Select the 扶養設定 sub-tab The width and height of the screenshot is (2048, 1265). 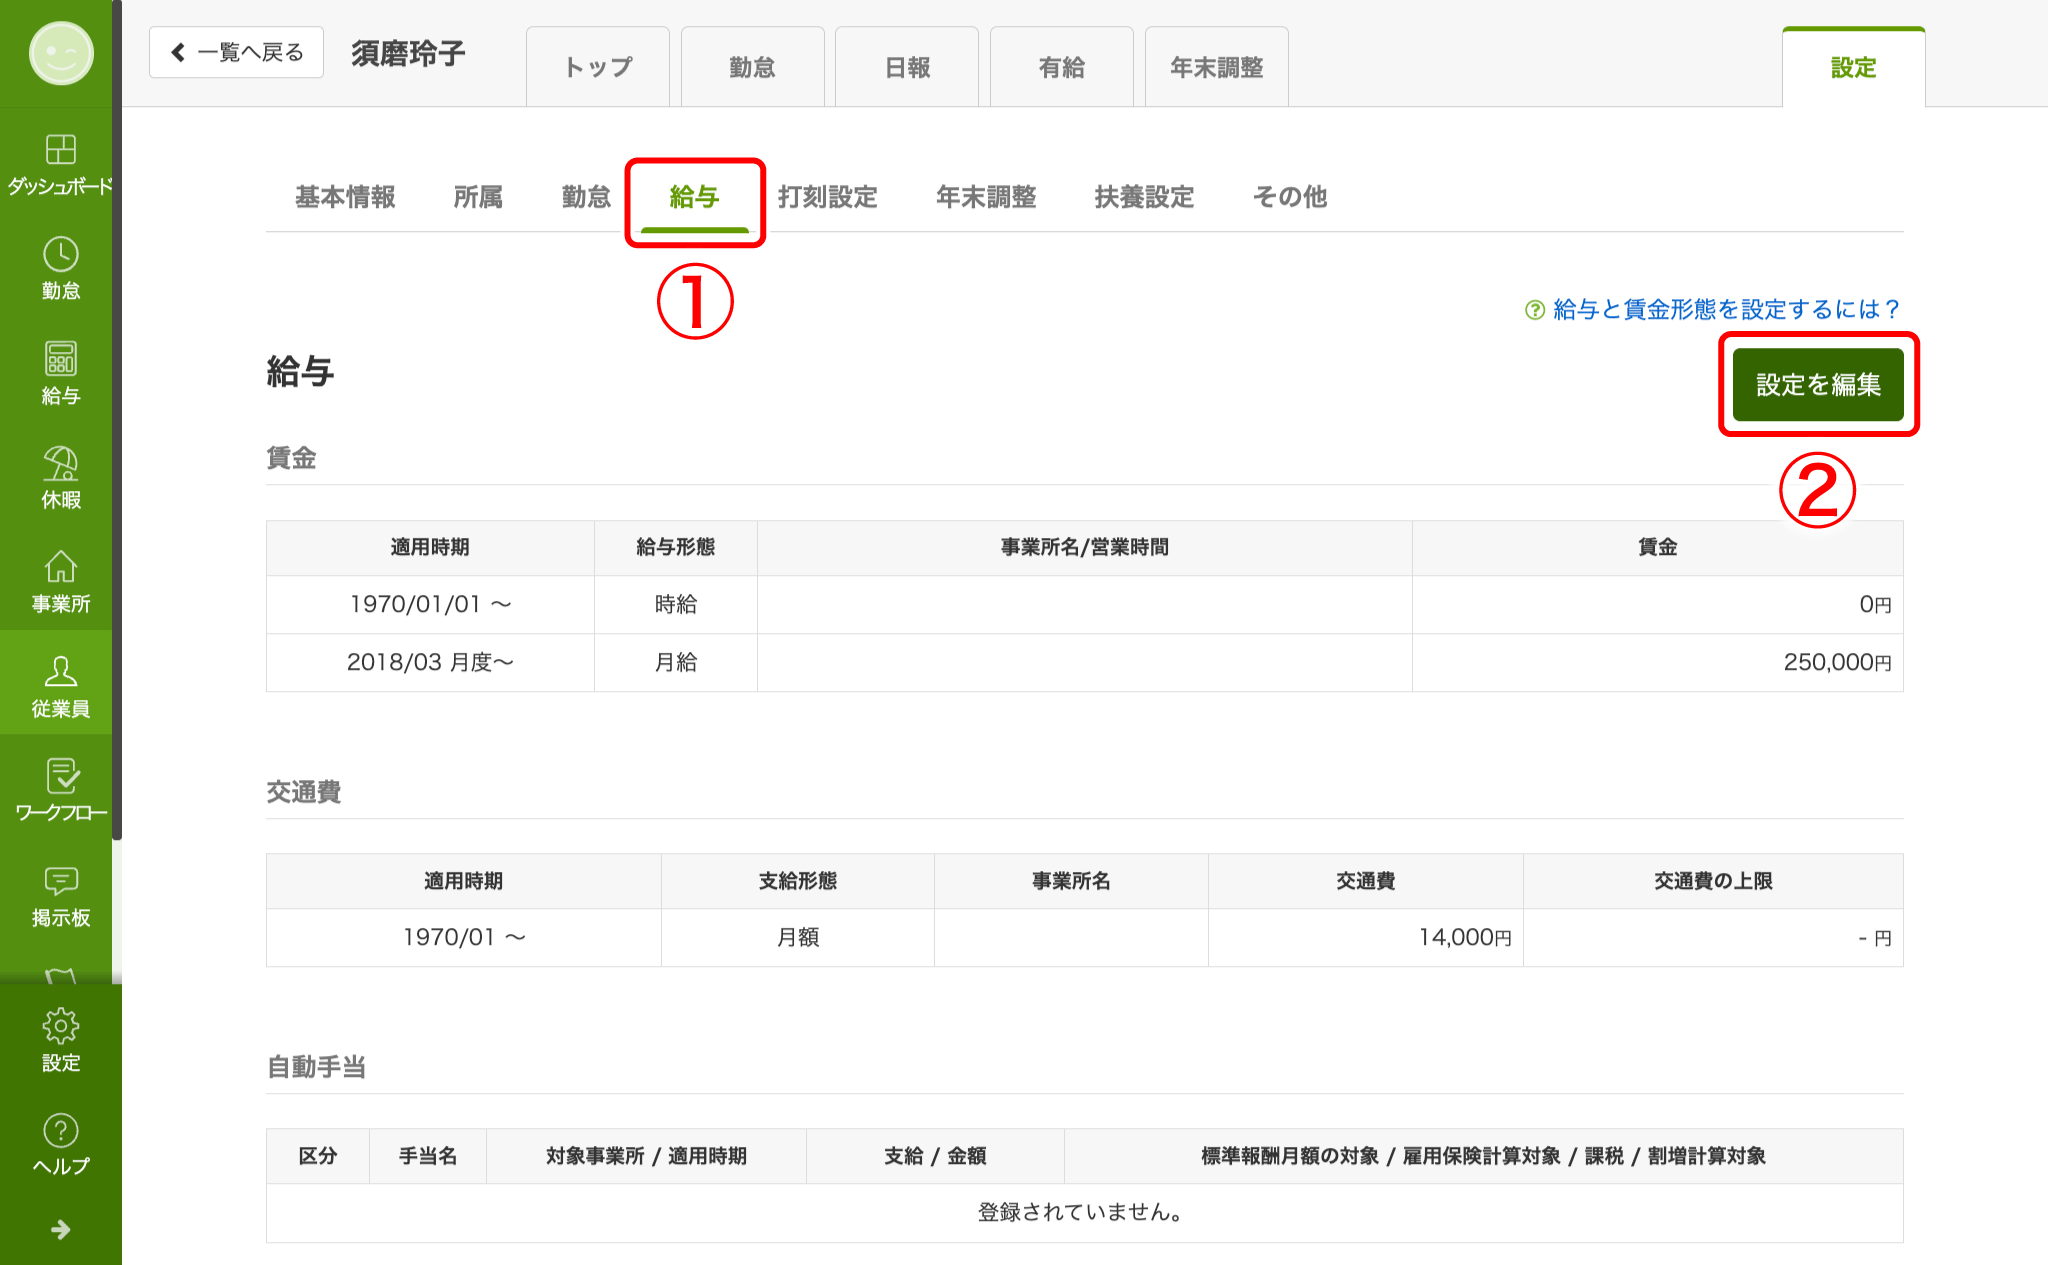1144,197
